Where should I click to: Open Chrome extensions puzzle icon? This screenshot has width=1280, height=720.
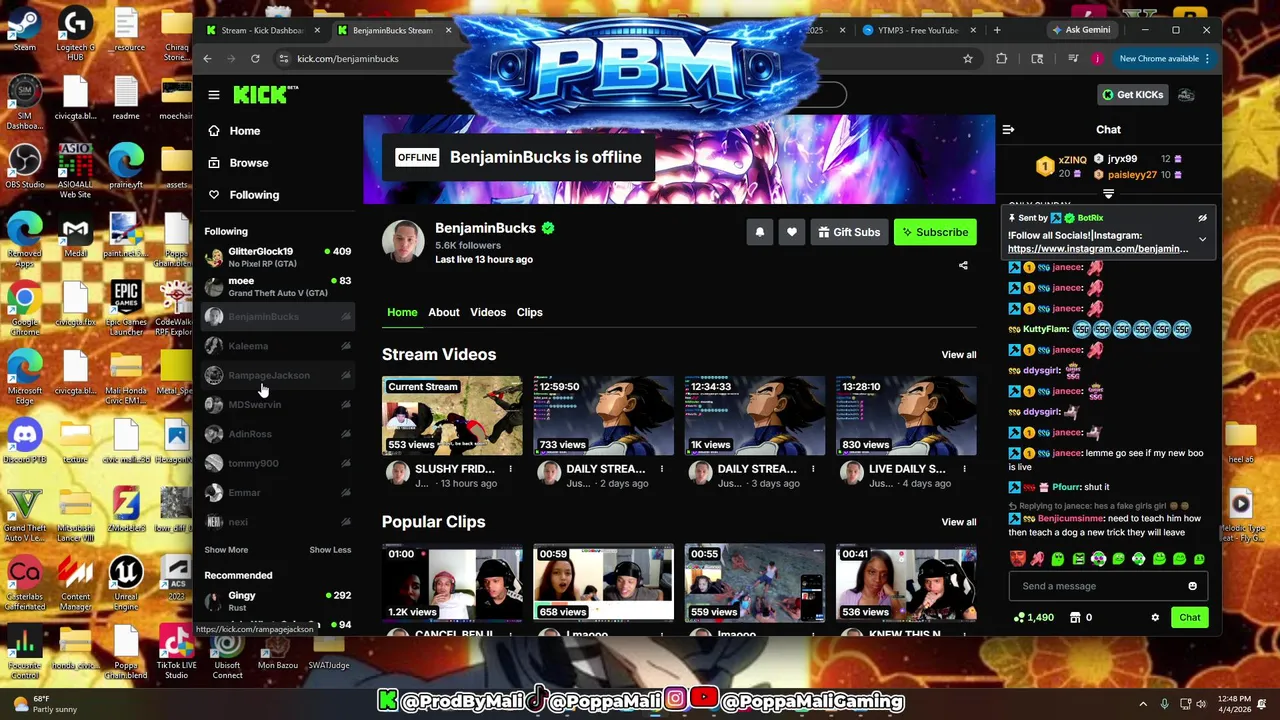(x=1001, y=59)
